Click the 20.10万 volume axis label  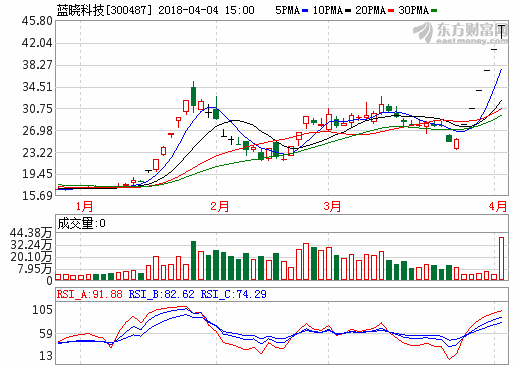31,257
